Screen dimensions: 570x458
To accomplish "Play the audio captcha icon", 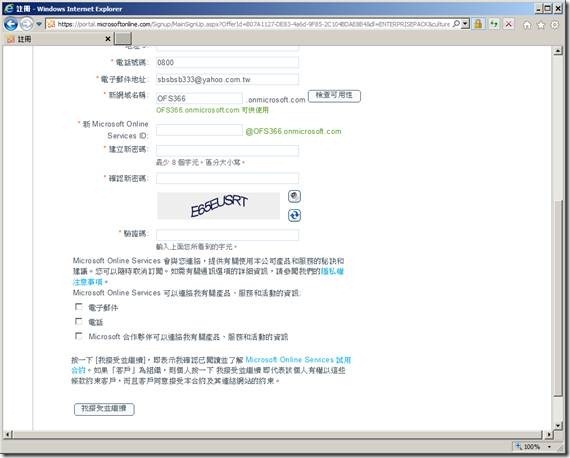I will tap(294, 196).
